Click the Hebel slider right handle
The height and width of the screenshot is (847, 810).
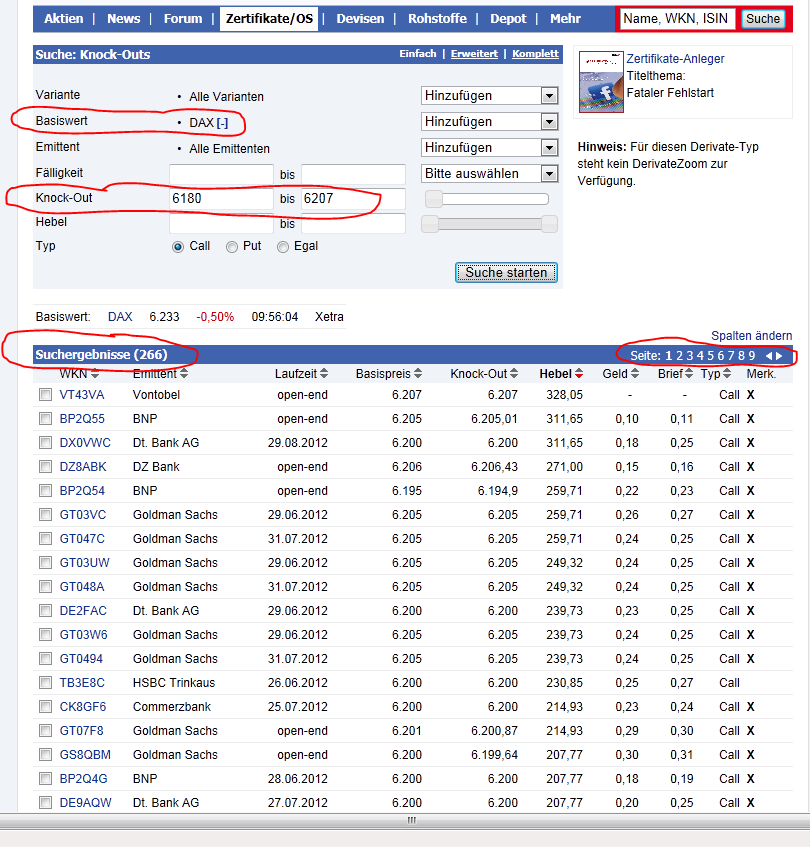pos(549,224)
